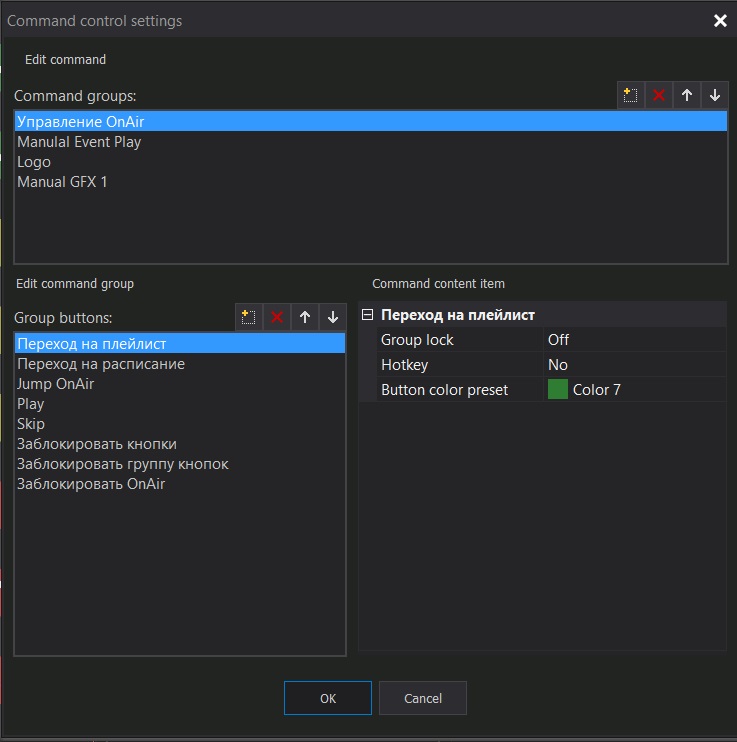Move command group down

coord(715,95)
